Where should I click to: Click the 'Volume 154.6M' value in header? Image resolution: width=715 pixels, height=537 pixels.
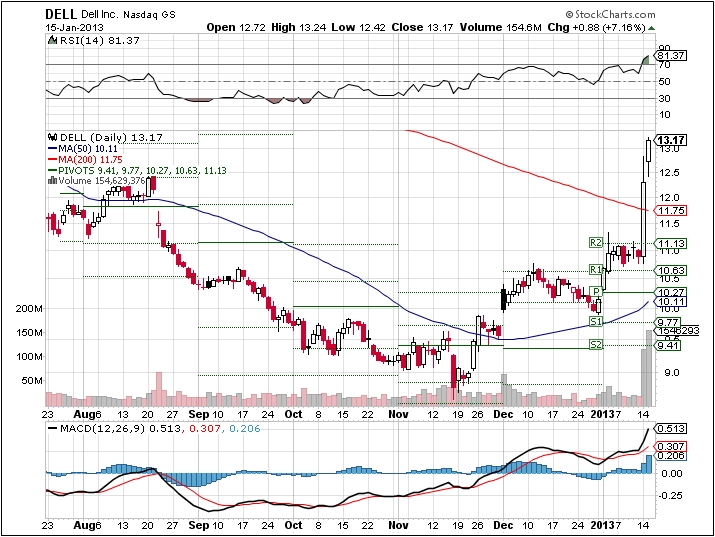coord(501,27)
